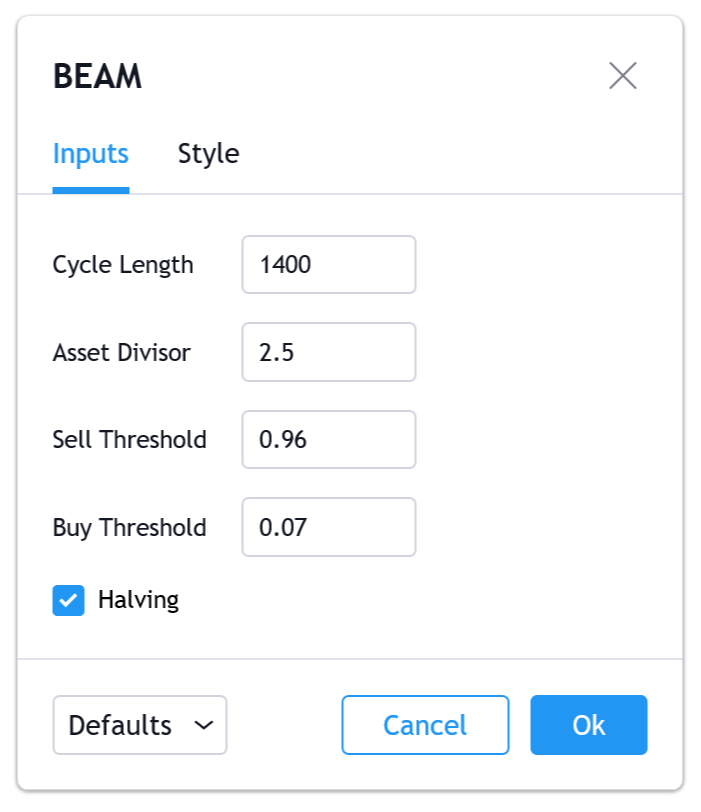Click the BEAM dialog title
The width and height of the screenshot is (701, 812).
pos(97,77)
